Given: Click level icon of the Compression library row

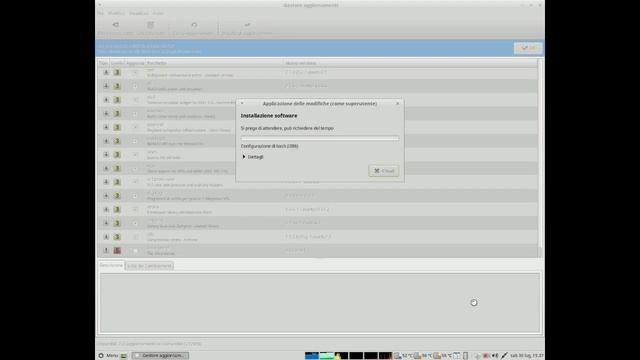Looking at the screenshot, I should click(117, 237).
